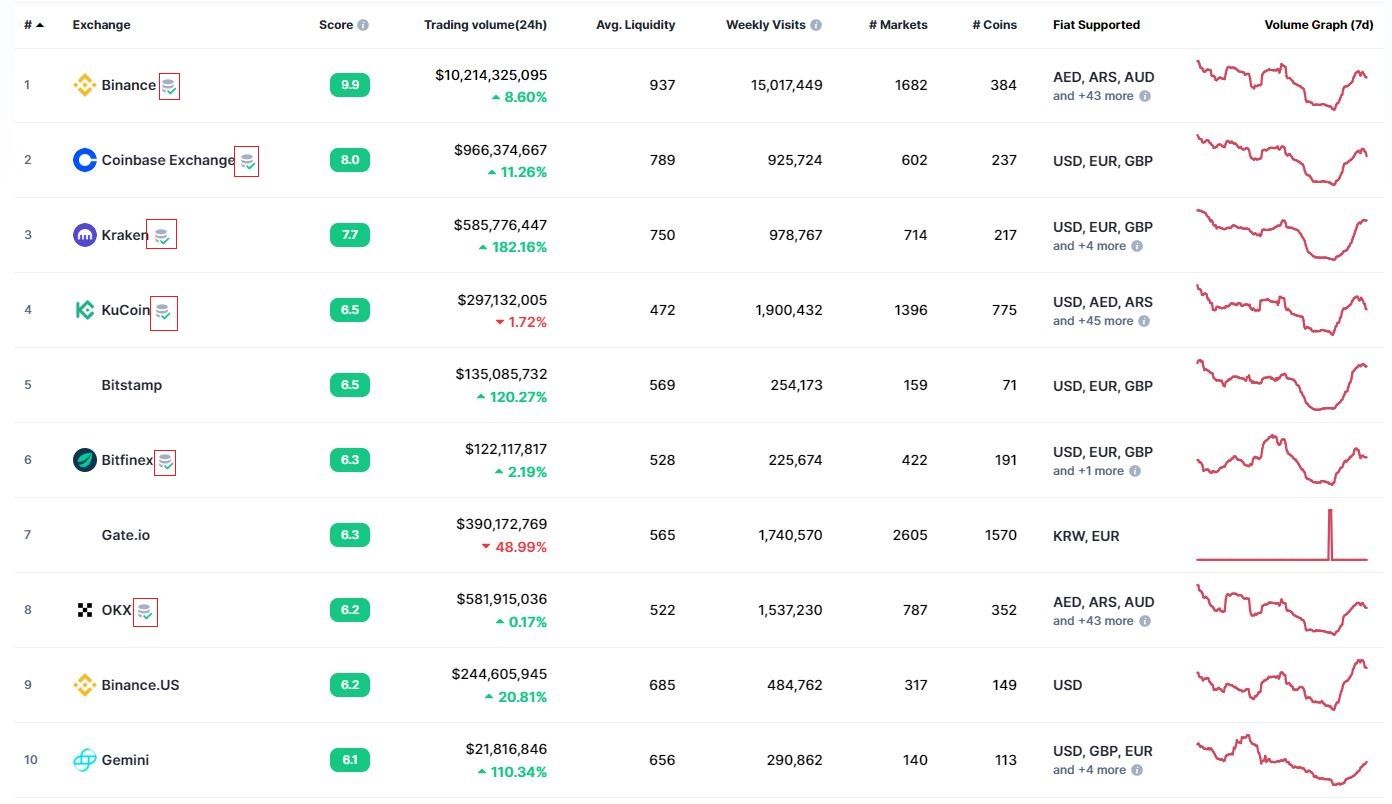
Task: Sort by # Coins column header
Action: [994, 25]
